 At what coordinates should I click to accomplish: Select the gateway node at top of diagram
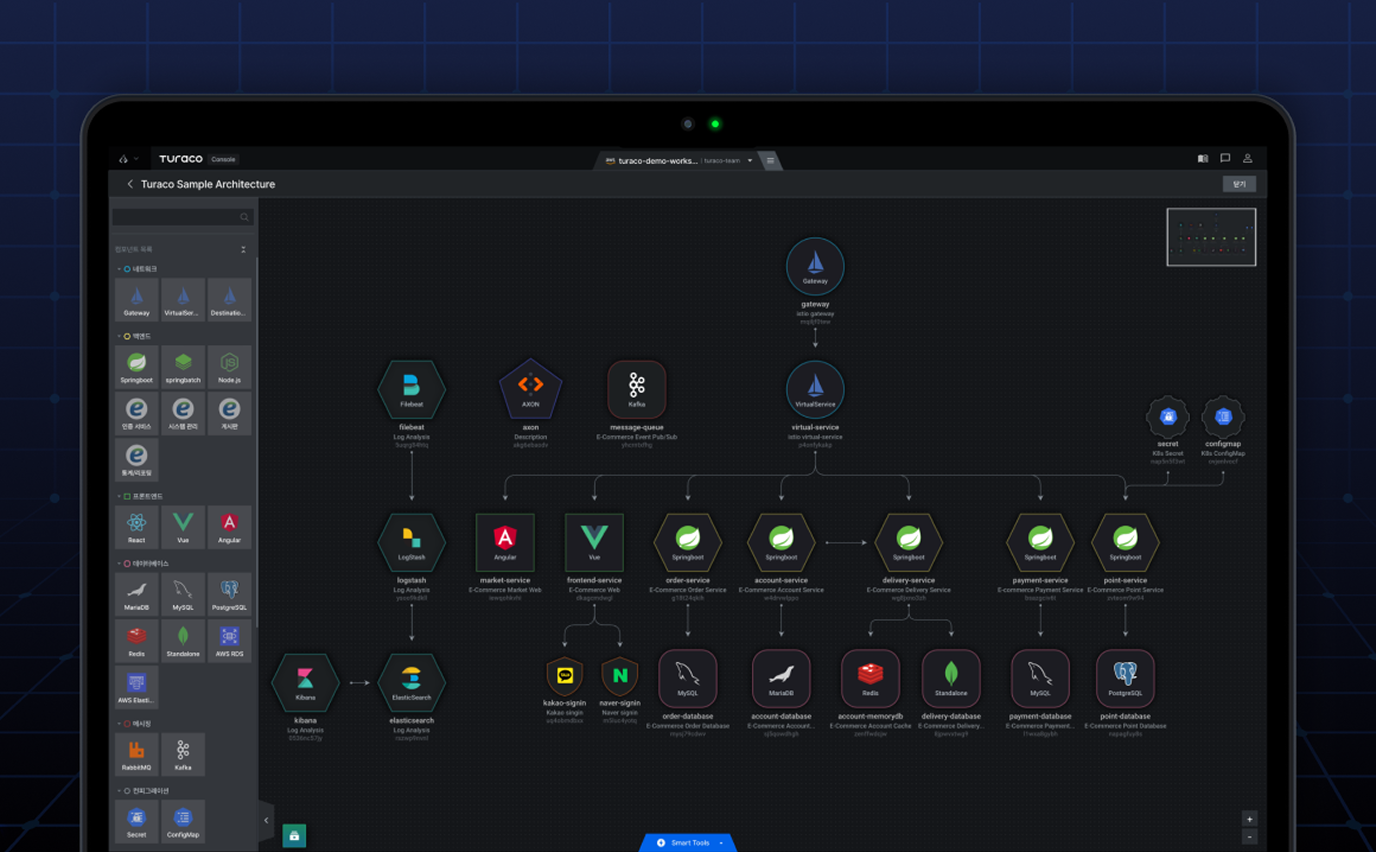tap(815, 267)
